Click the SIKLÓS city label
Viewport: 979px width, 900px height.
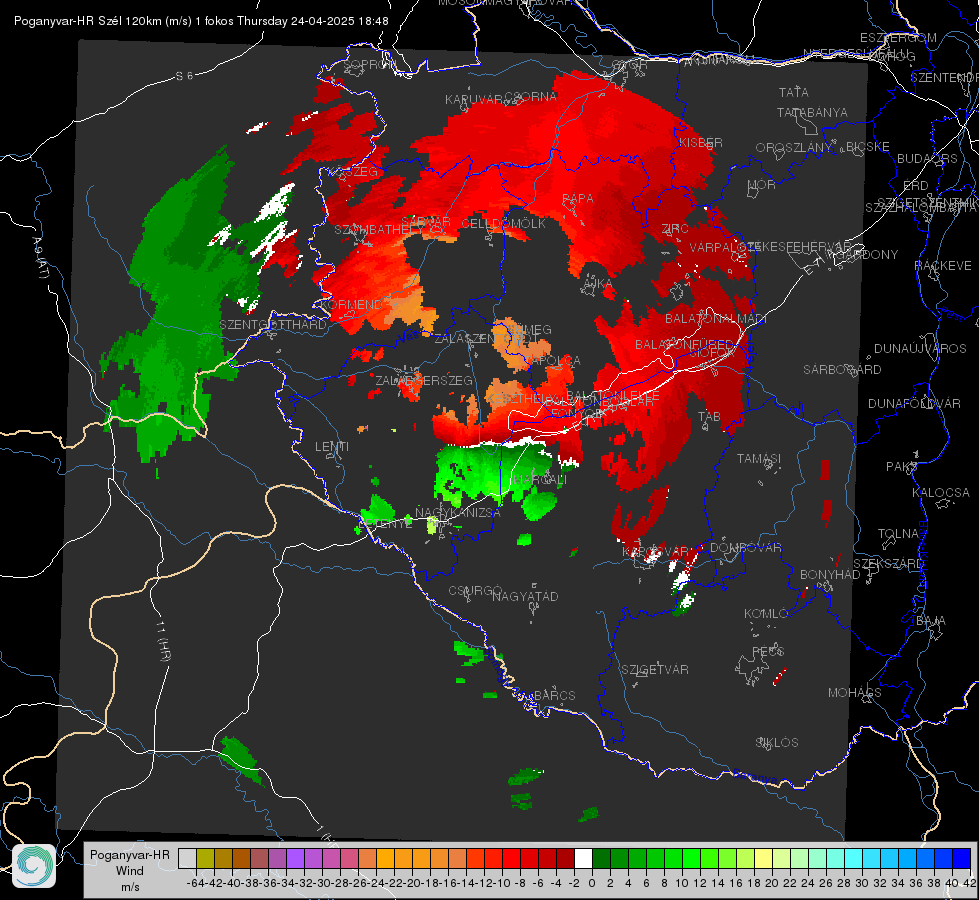pyautogui.click(x=777, y=743)
